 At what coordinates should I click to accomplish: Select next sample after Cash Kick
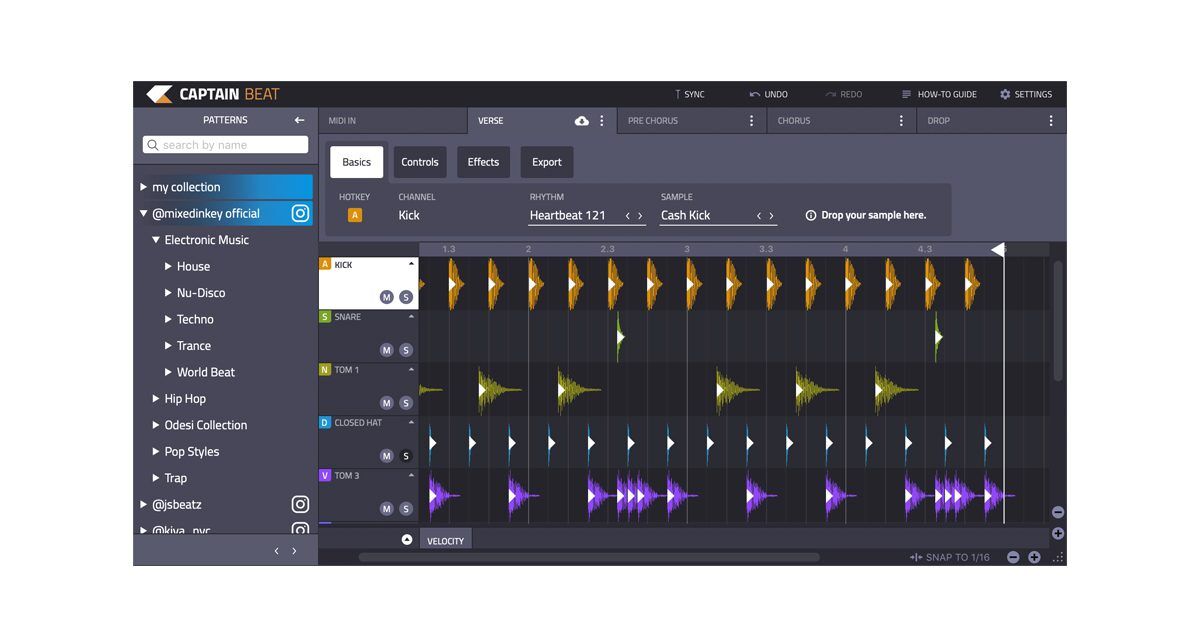click(771, 216)
